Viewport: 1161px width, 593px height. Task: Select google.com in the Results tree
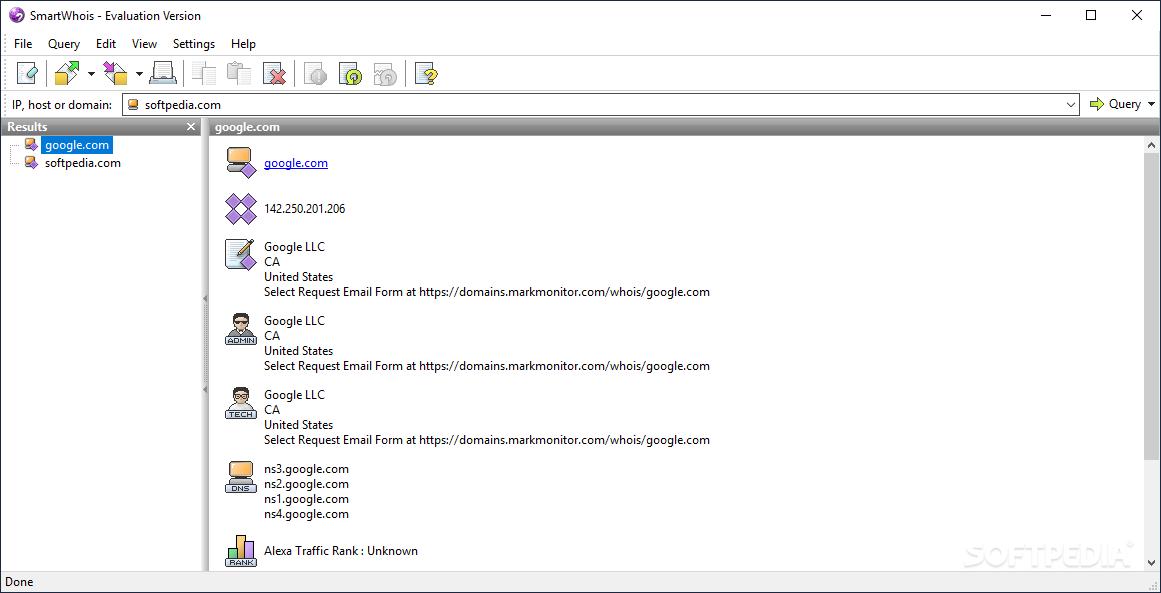tap(77, 144)
